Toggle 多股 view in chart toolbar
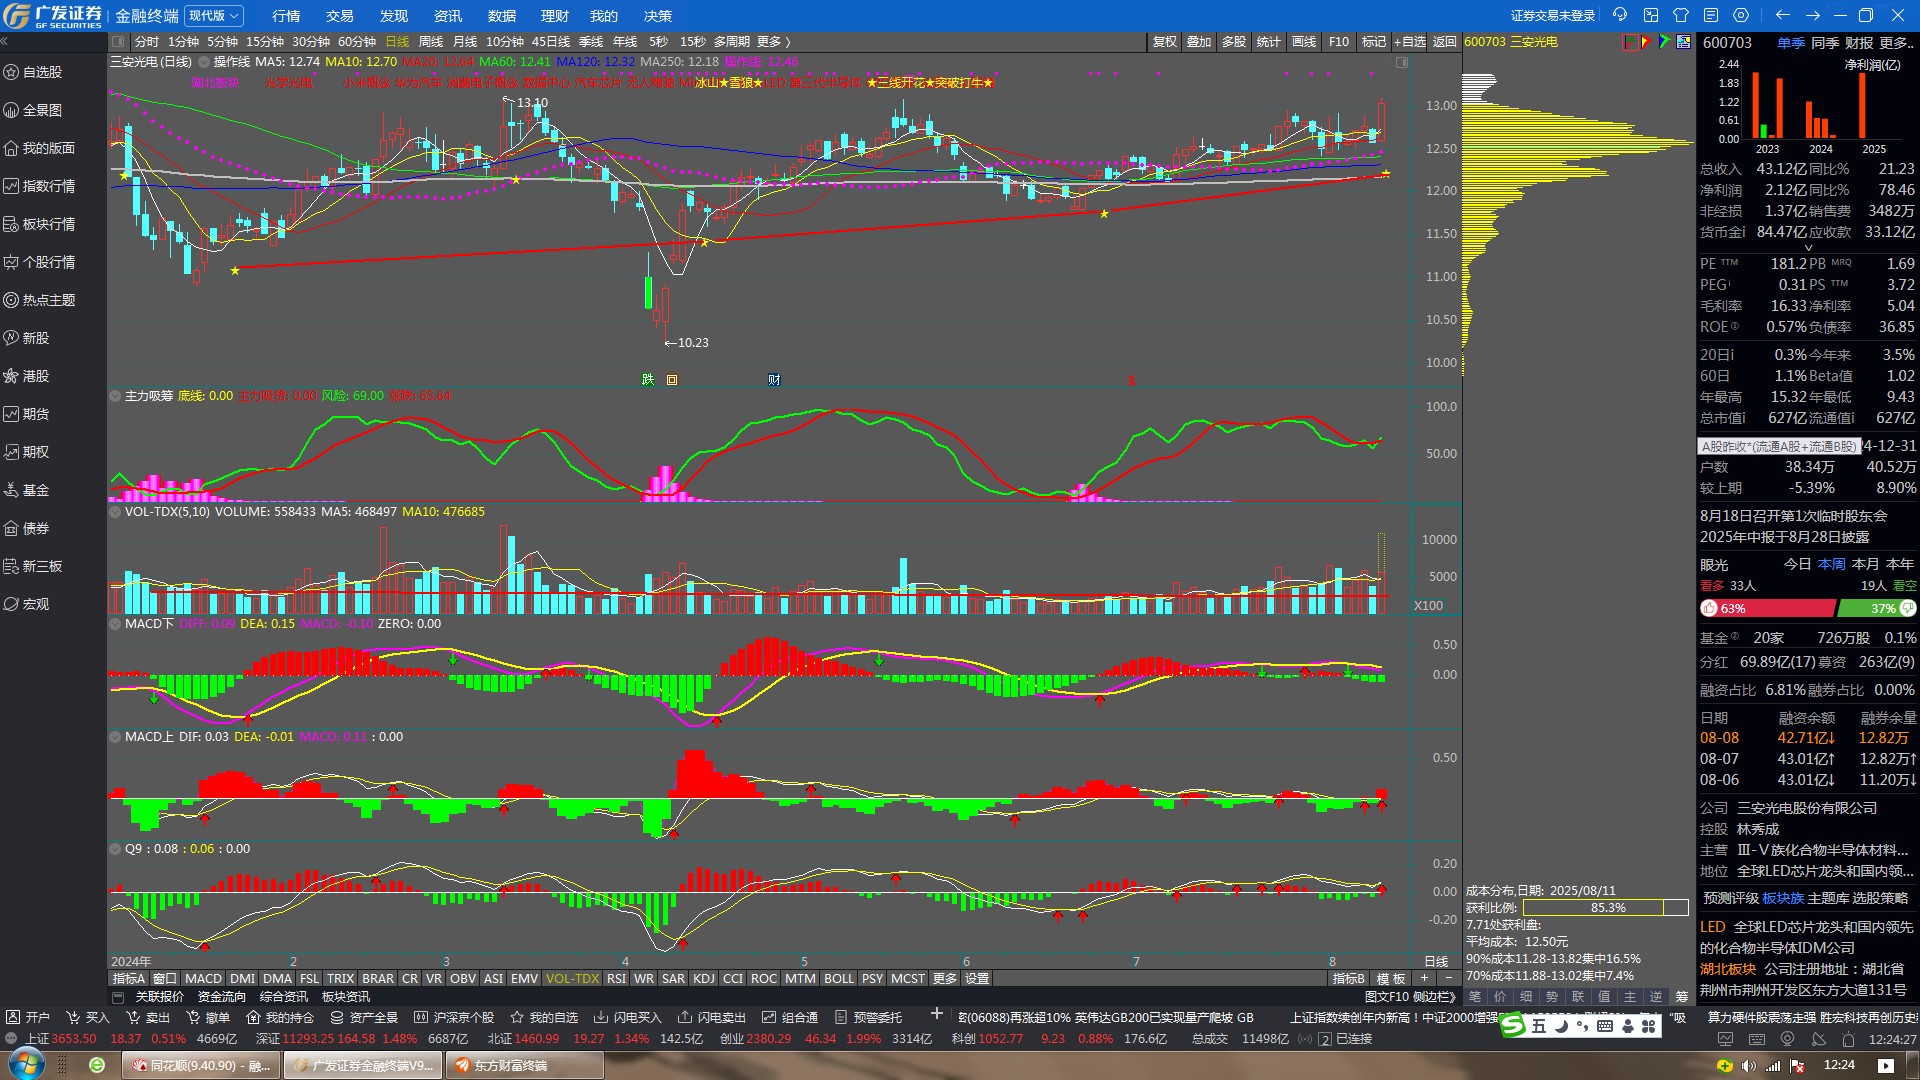 (1234, 42)
